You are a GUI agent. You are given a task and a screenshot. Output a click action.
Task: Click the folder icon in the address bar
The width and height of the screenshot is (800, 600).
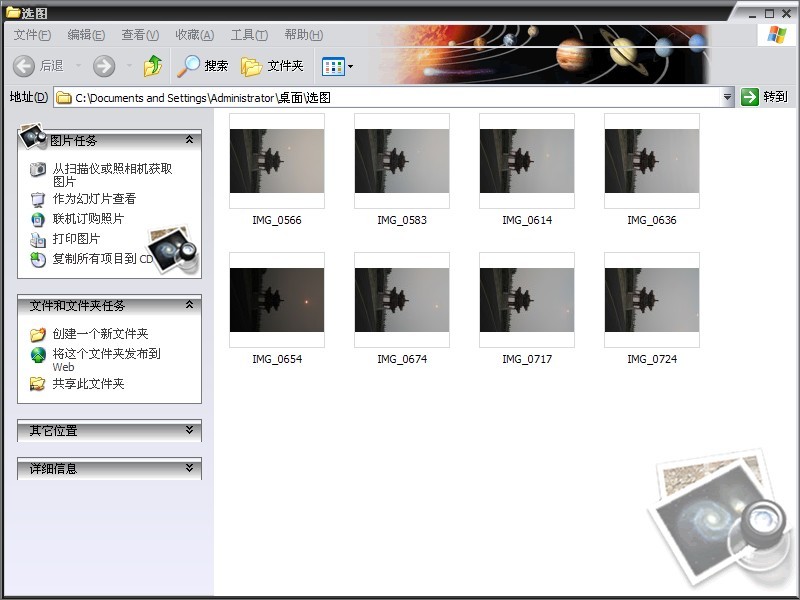63,97
